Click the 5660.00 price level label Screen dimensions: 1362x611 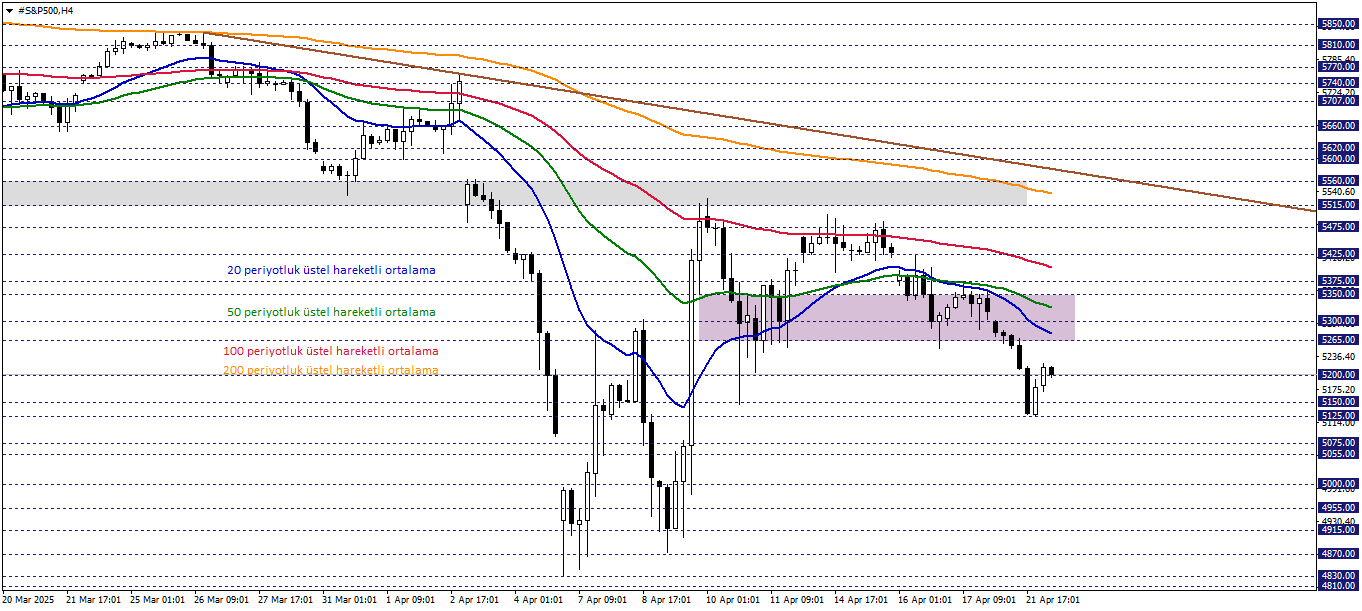point(1338,126)
